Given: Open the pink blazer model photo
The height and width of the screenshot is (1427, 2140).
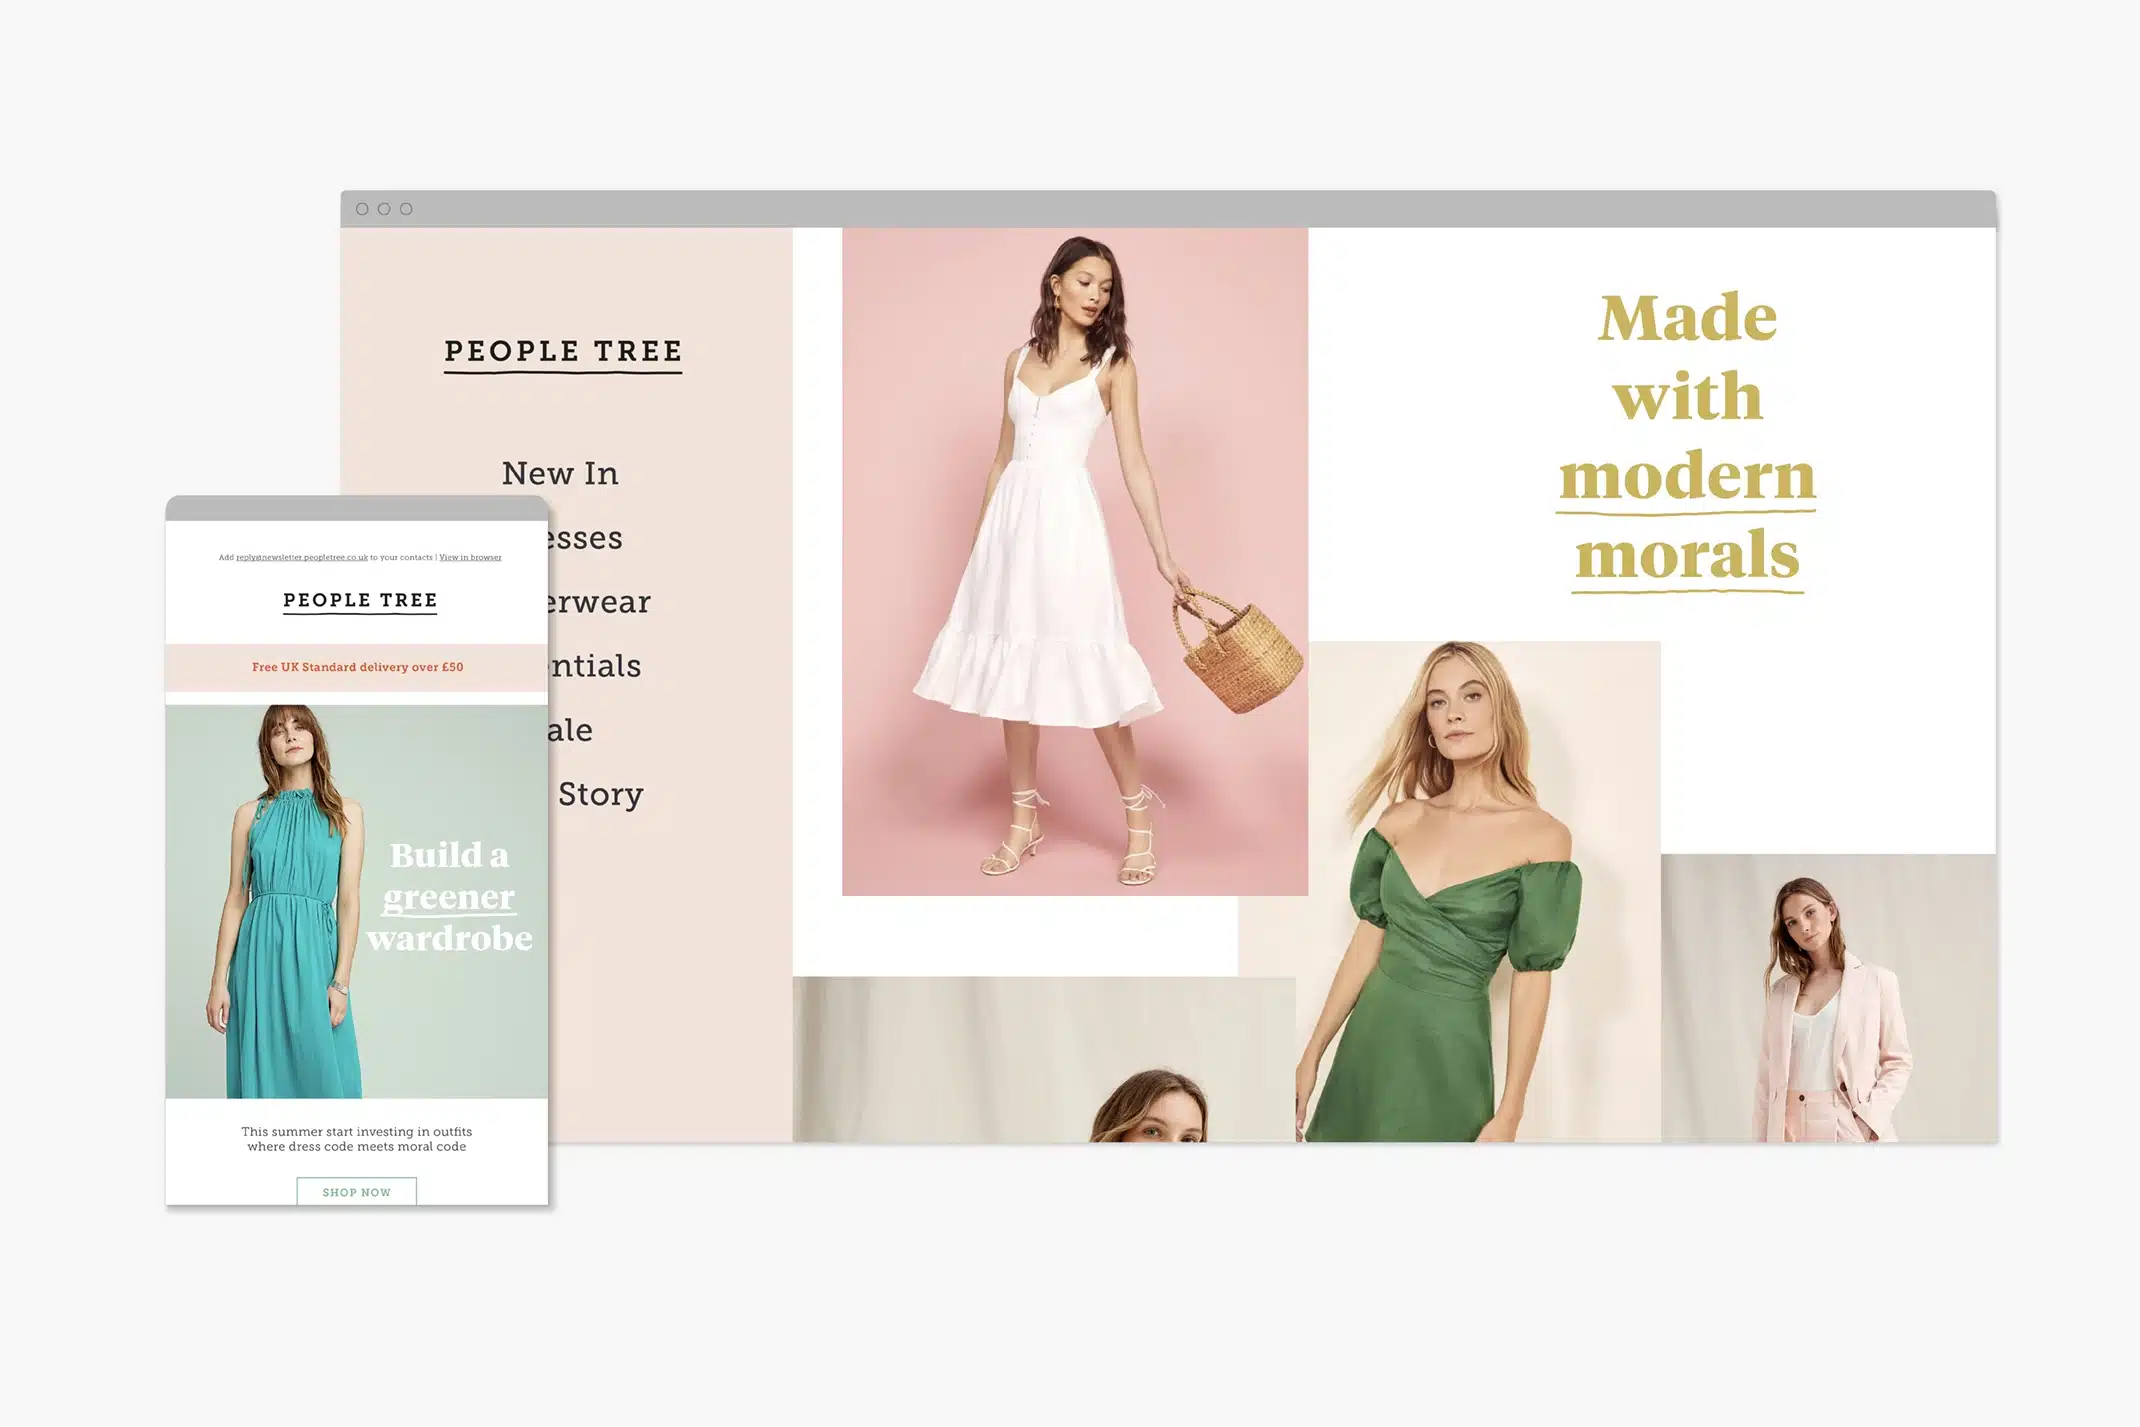Looking at the screenshot, I should (x=1828, y=1000).
